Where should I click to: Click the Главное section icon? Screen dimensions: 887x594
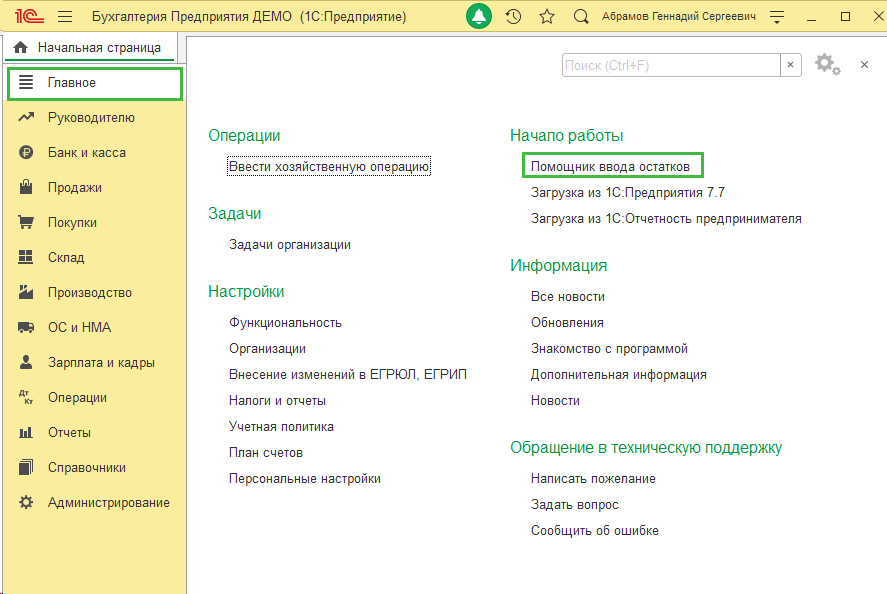click(26, 83)
